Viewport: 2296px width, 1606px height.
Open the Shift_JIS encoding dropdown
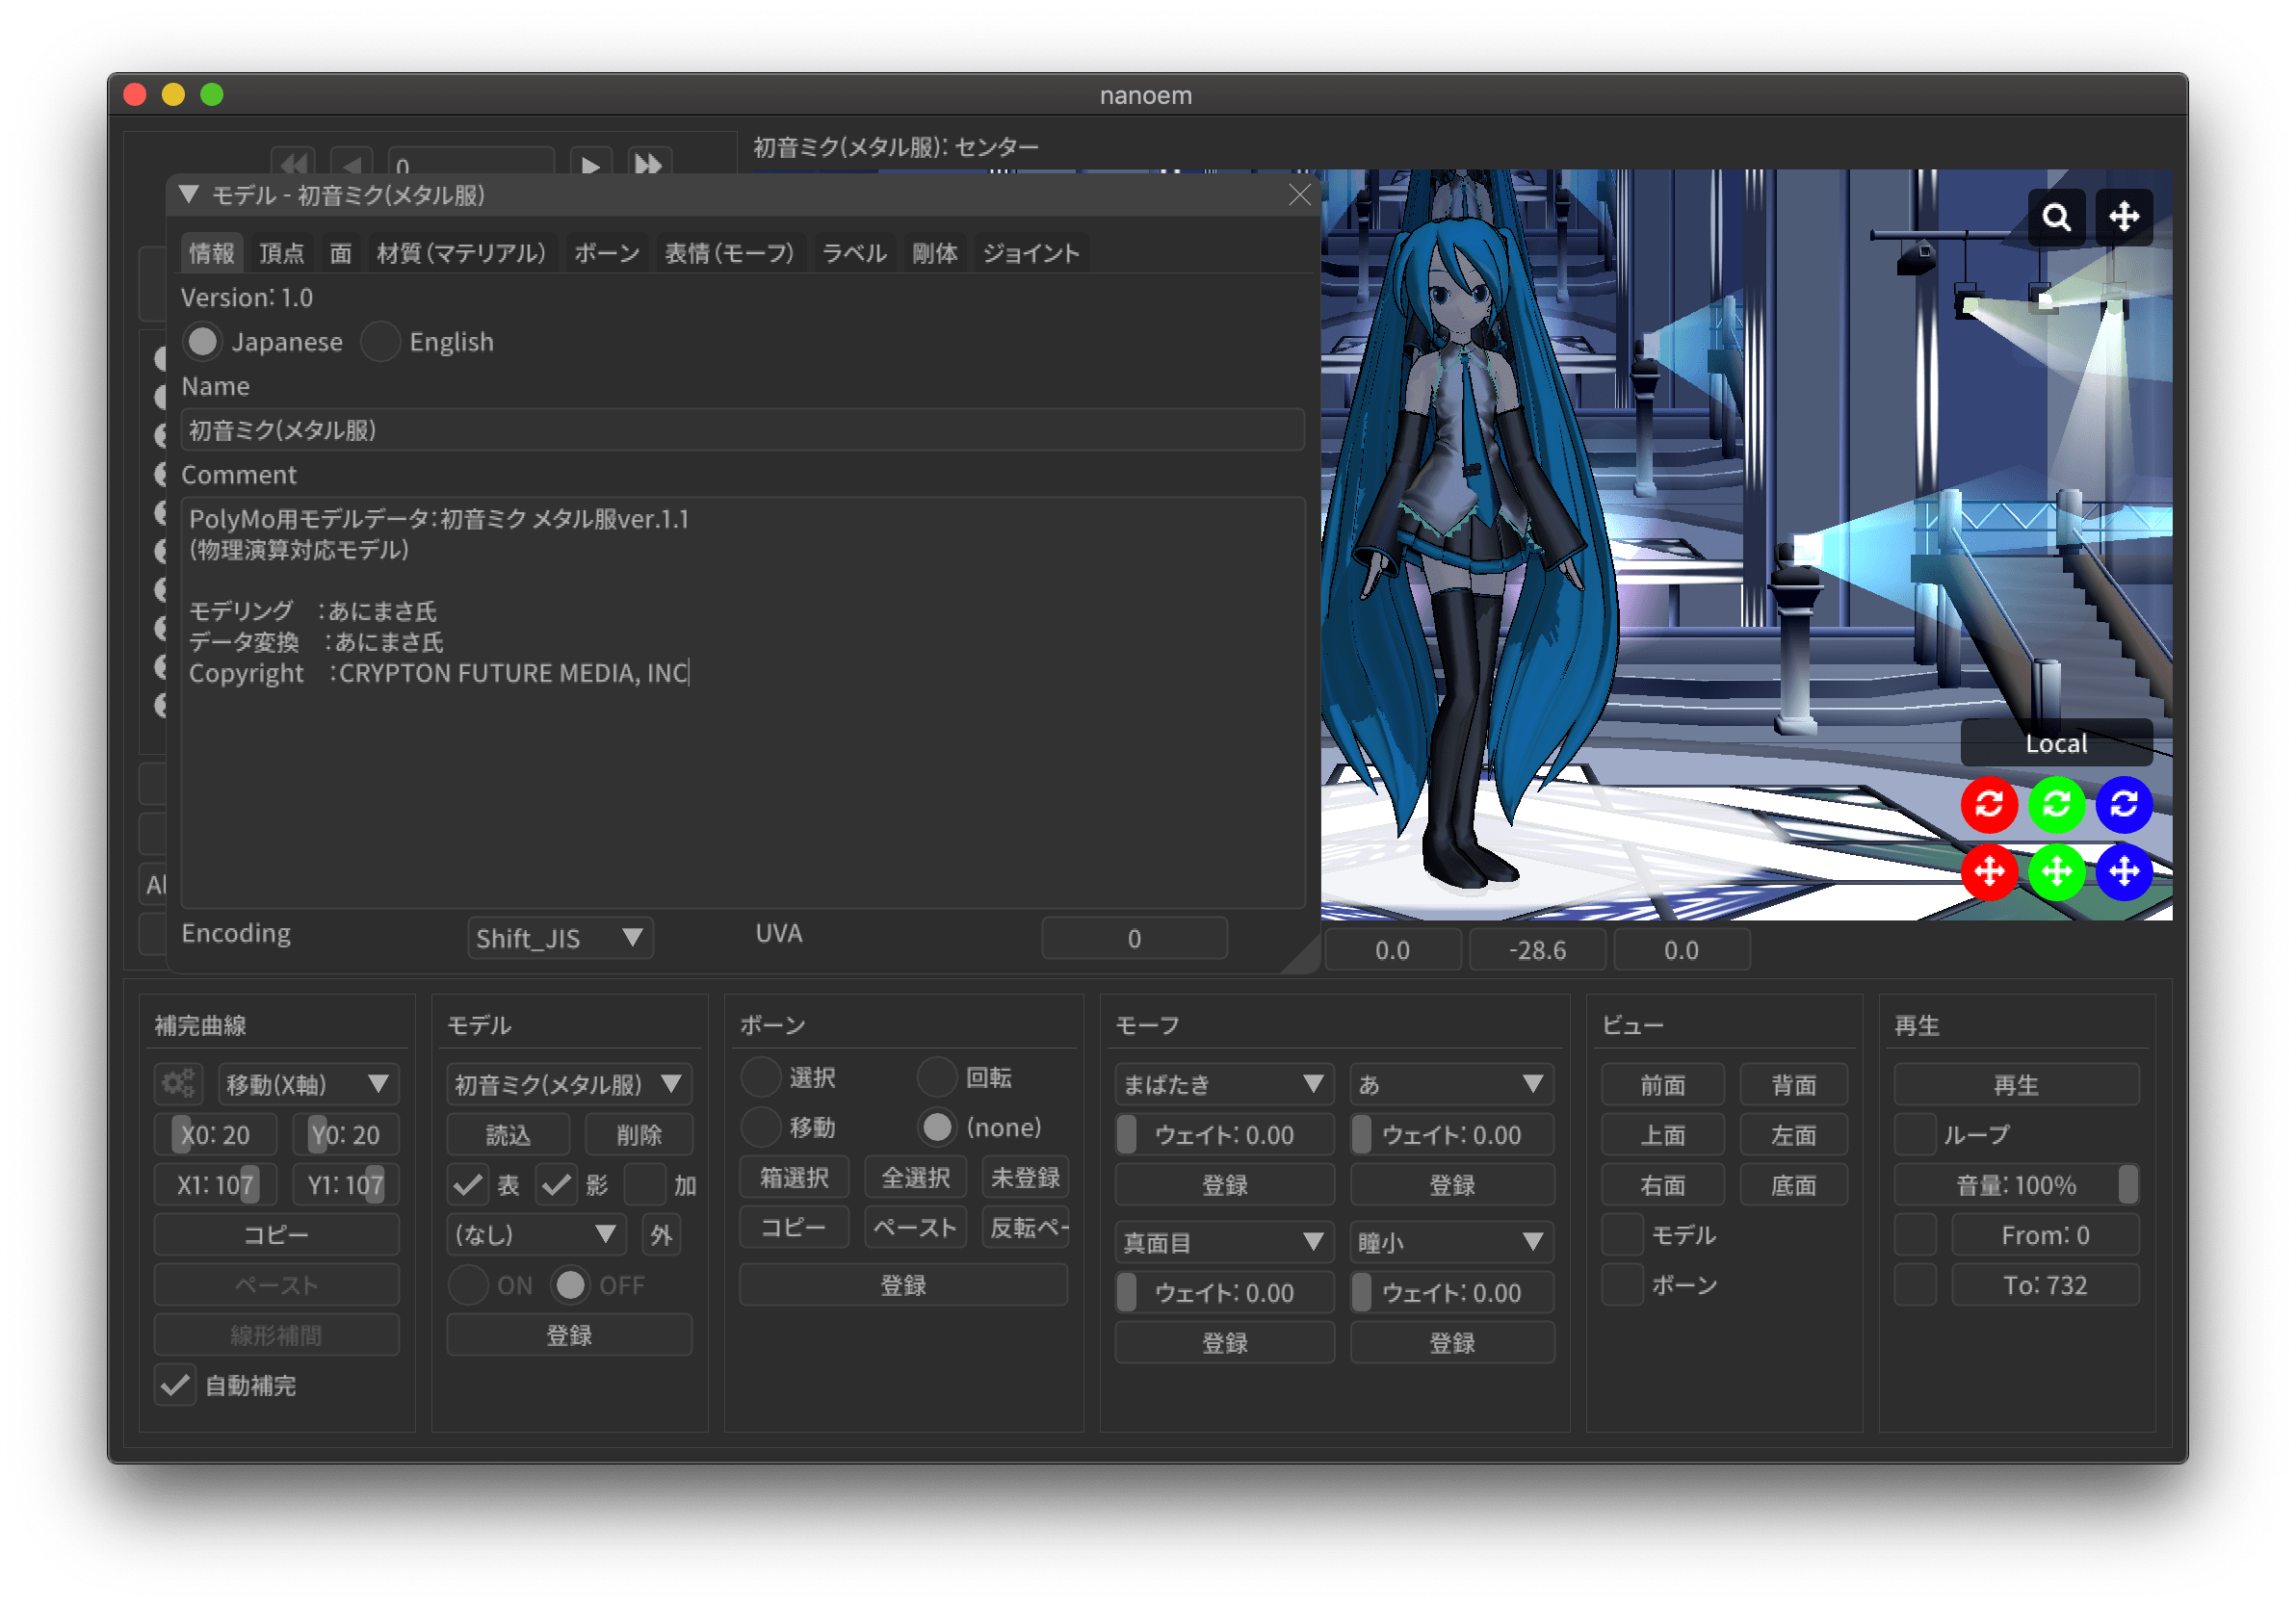click(560, 938)
